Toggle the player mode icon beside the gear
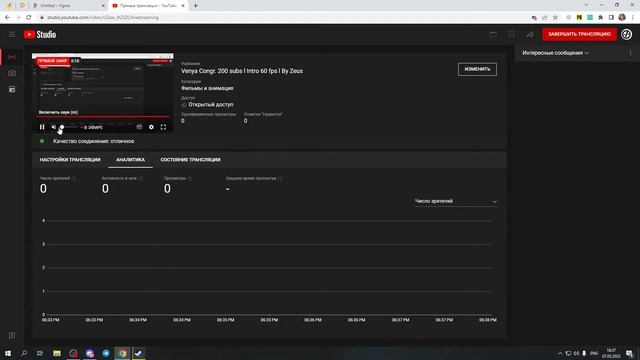 click(x=139, y=127)
